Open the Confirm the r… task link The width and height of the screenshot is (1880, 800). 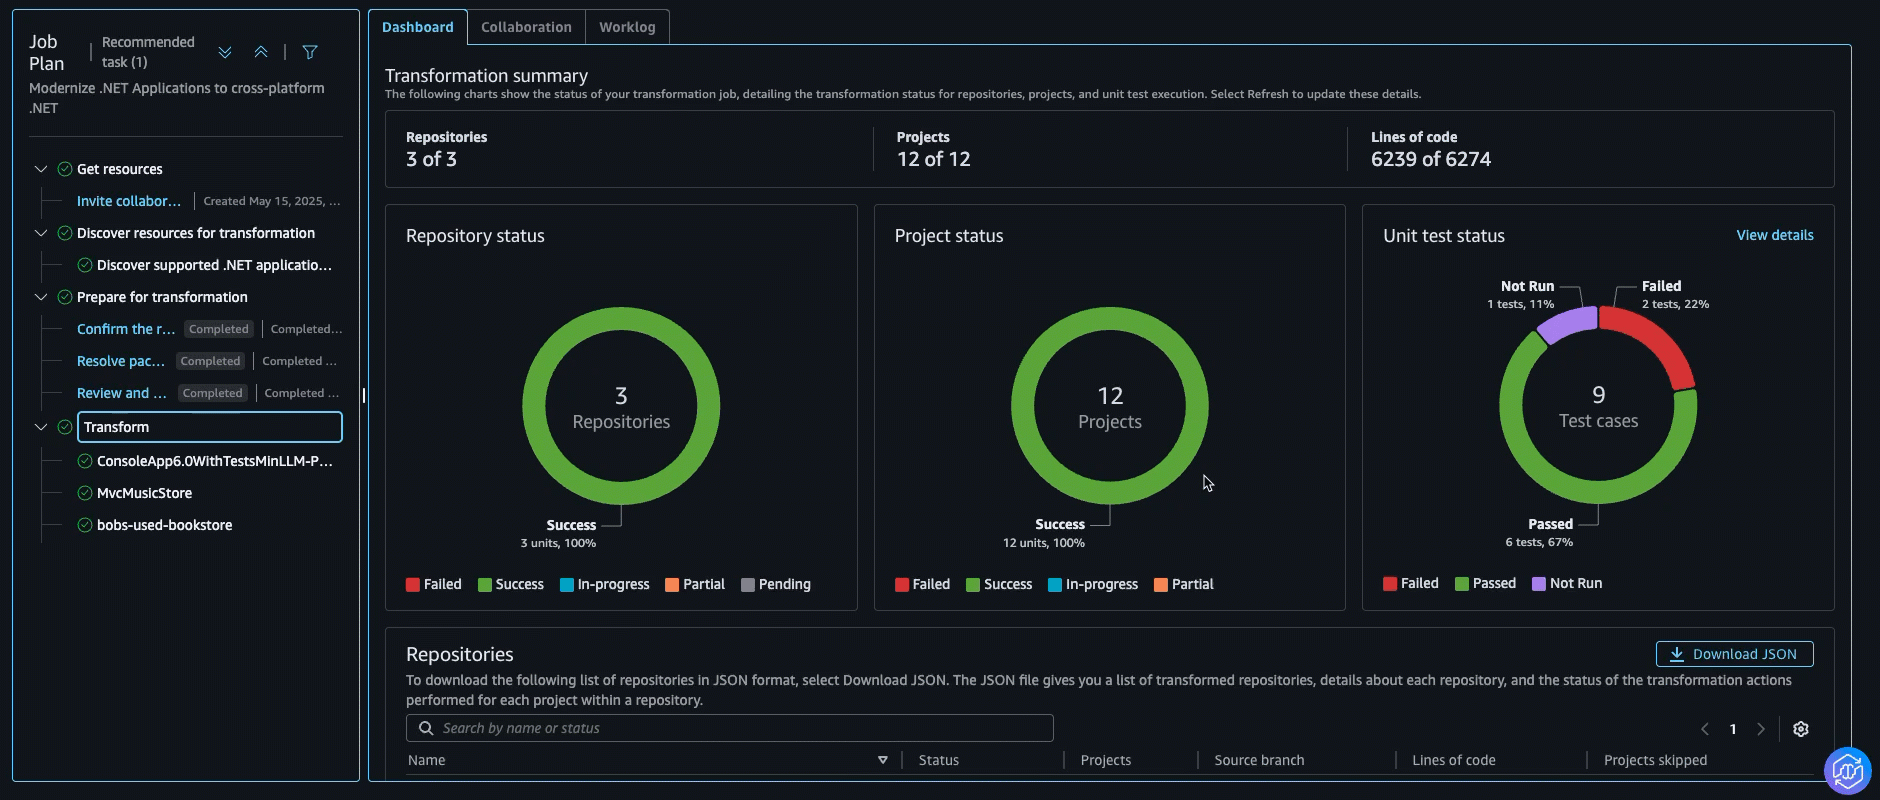[126, 329]
